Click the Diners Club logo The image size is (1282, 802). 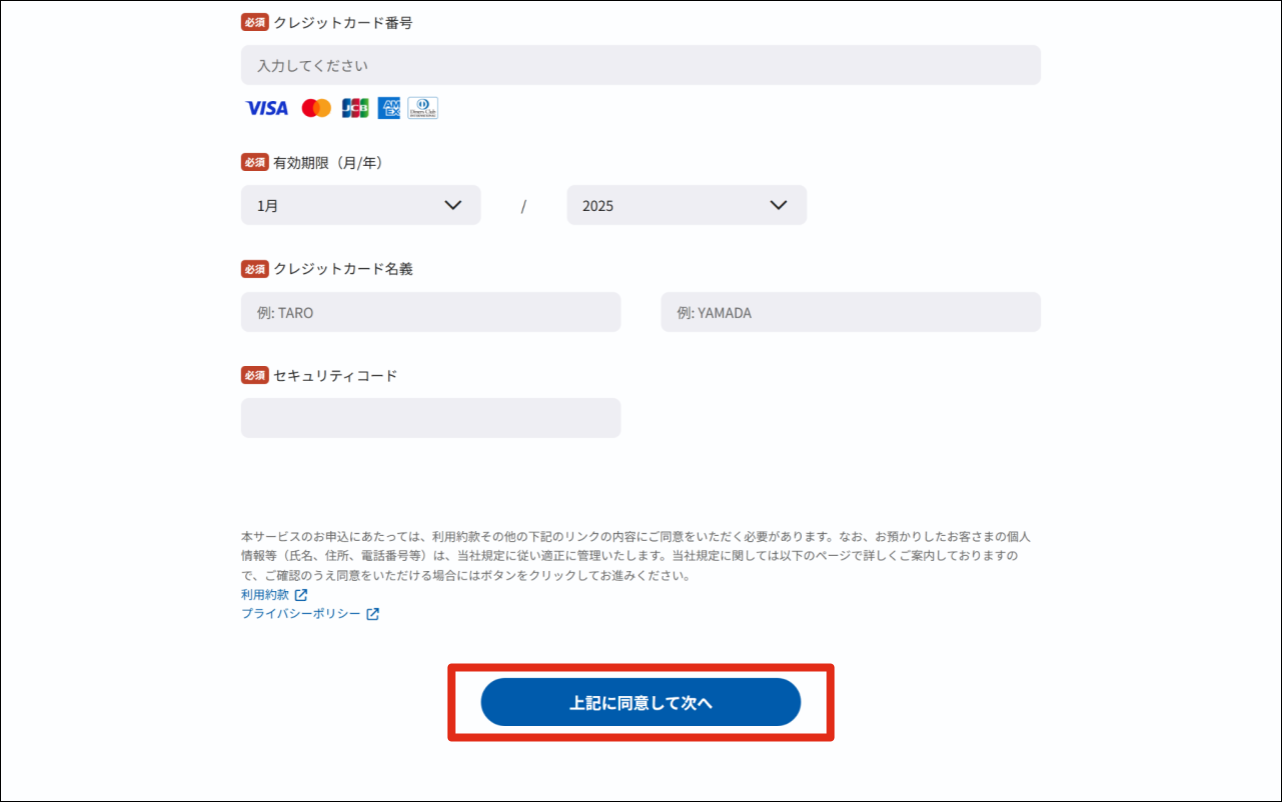tap(423, 108)
